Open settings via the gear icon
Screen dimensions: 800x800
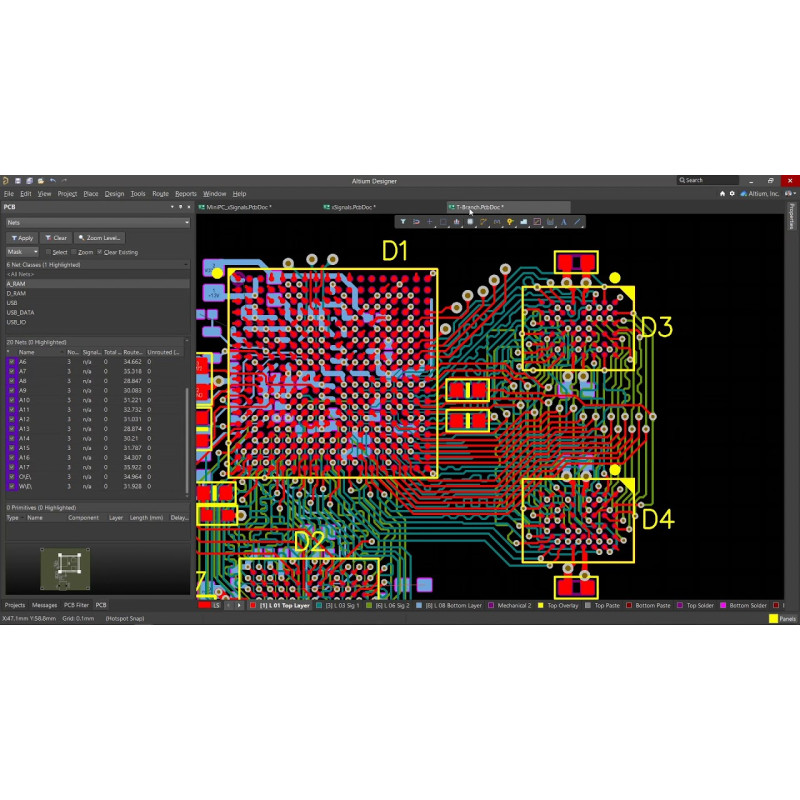[732, 193]
